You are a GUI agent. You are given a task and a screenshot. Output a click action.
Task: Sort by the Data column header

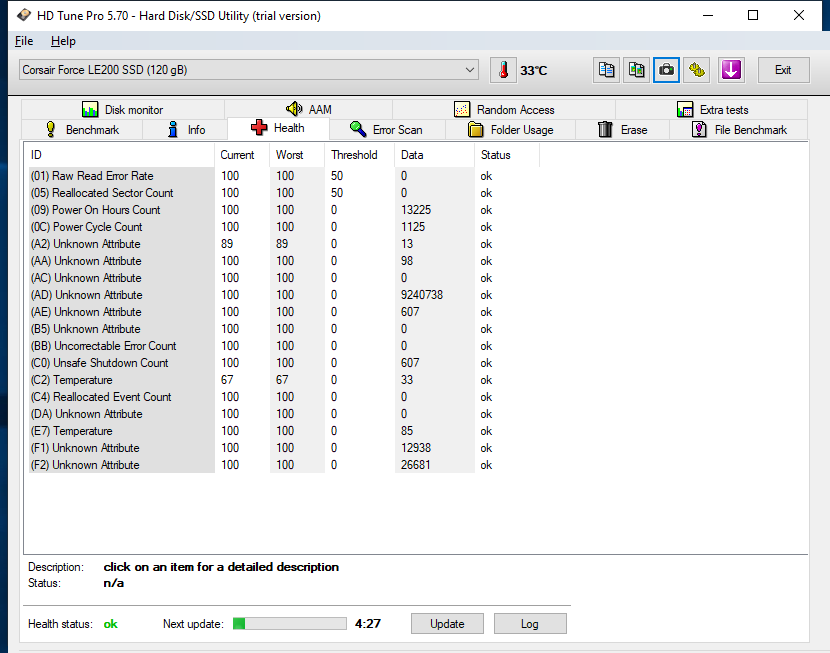pyautogui.click(x=434, y=155)
